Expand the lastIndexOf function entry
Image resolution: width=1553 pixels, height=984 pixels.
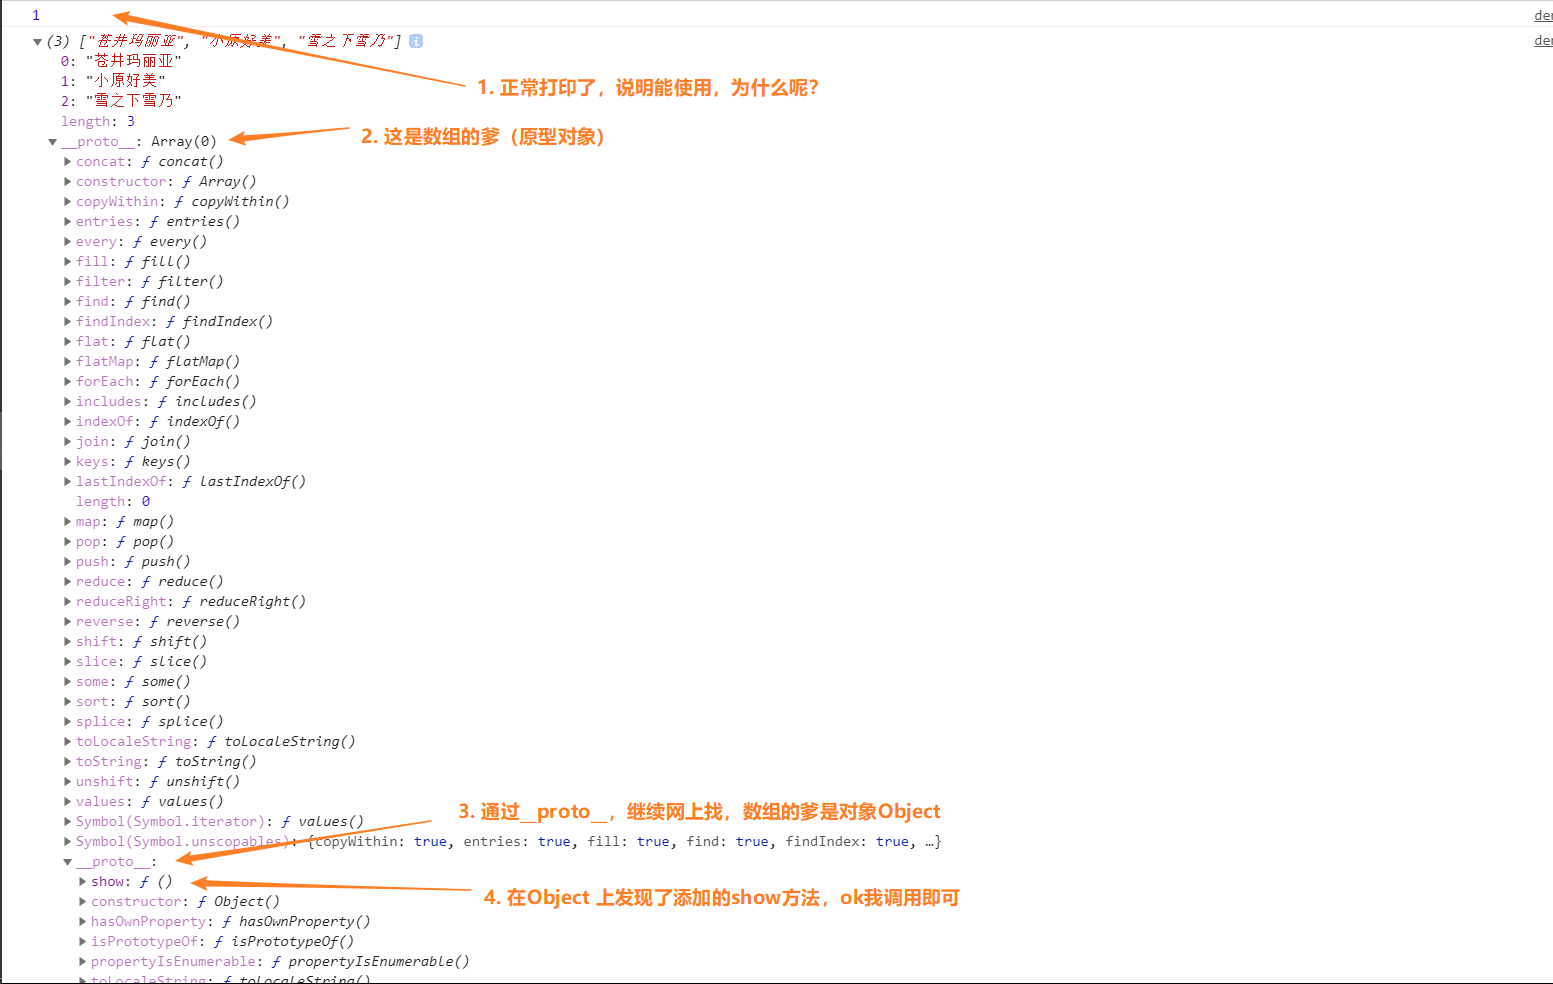(x=67, y=481)
